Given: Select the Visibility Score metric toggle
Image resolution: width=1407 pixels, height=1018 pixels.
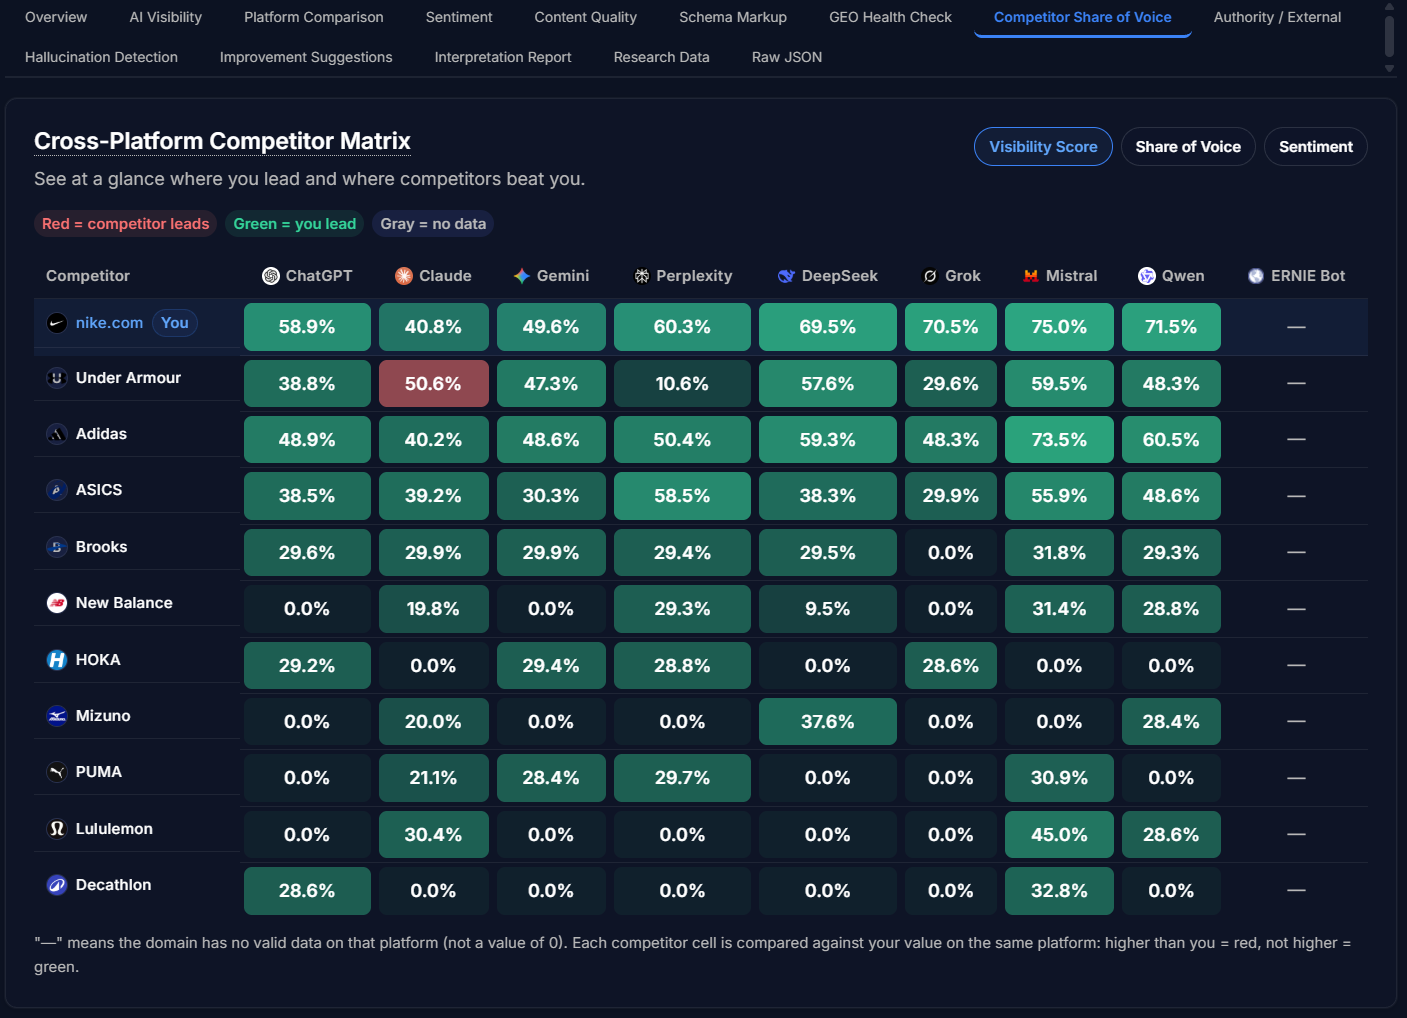Looking at the screenshot, I should click(1043, 147).
